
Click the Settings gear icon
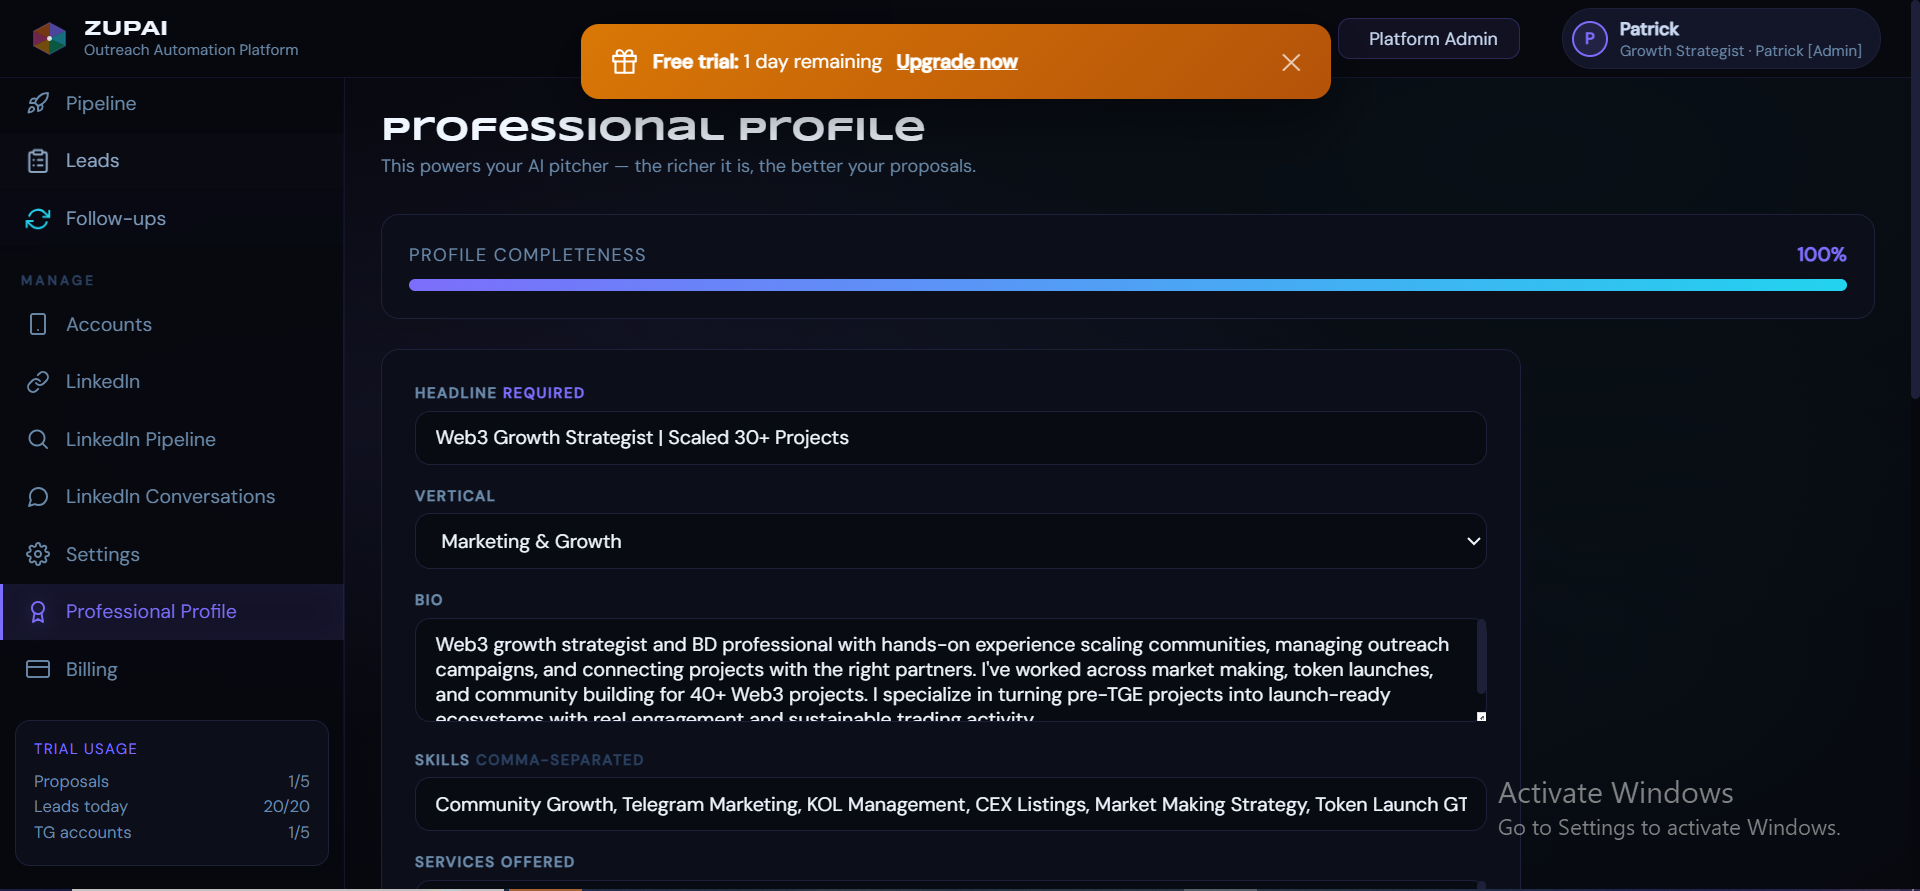point(38,555)
